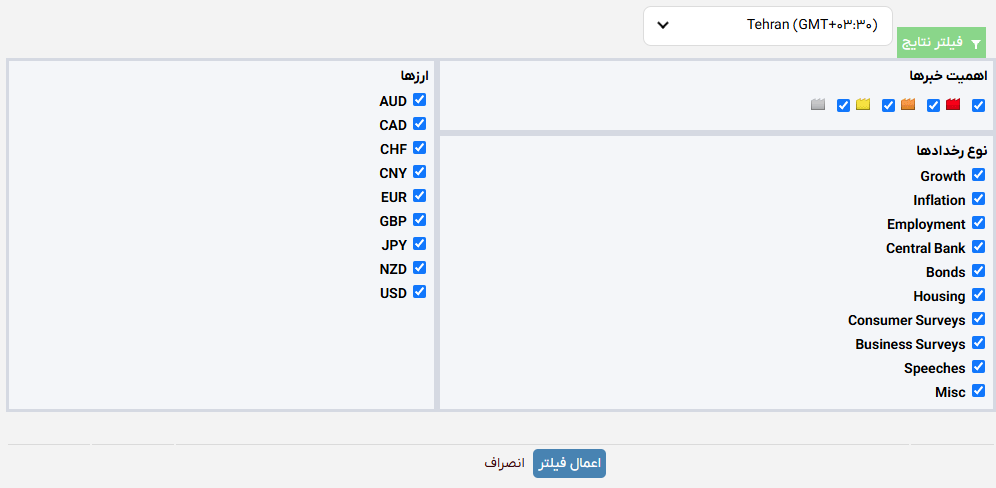Screen dimensions: 996x488
Task: Collapse the green فیلتر نتایج filter panel
Action: click(941, 43)
